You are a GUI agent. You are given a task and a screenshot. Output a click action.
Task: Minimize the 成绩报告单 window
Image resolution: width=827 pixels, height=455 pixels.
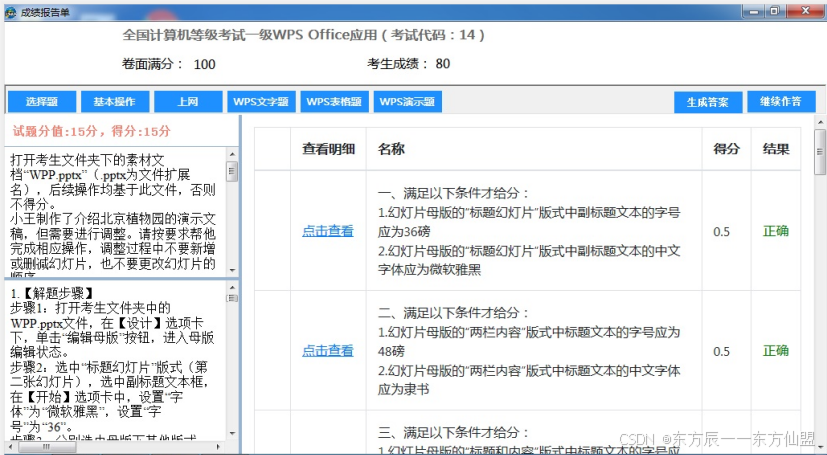(754, 11)
